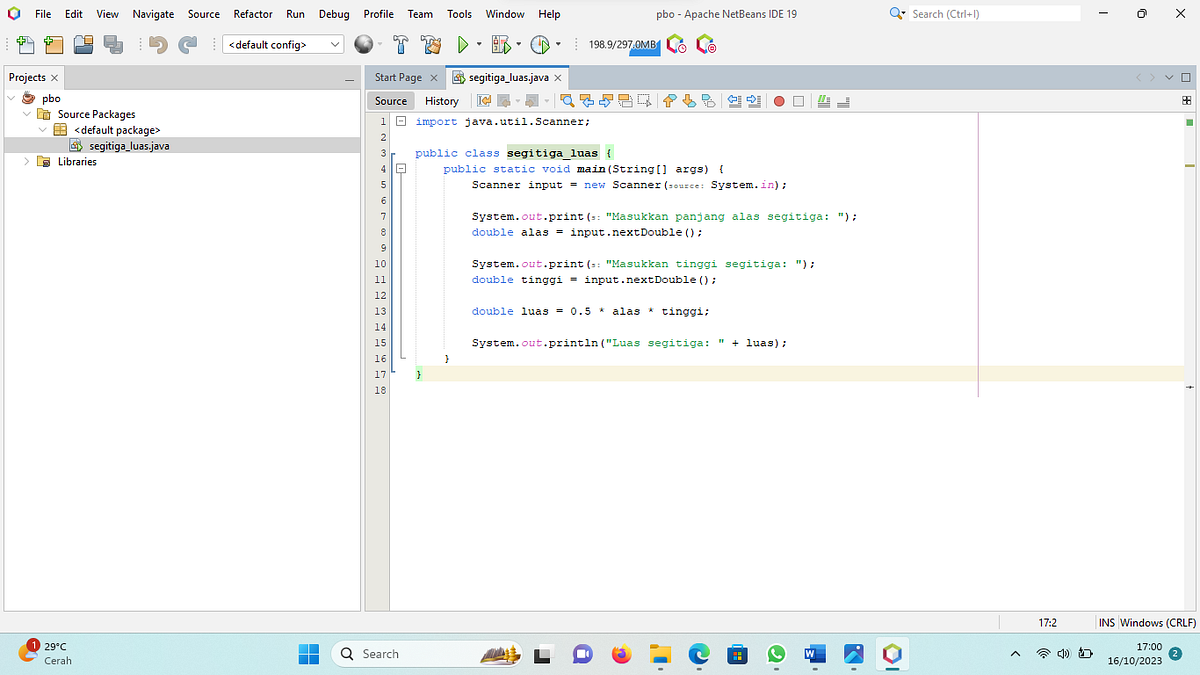Viewport: 1200px width, 675px height.
Task: Switch to the Start Page tab
Action: 398,77
